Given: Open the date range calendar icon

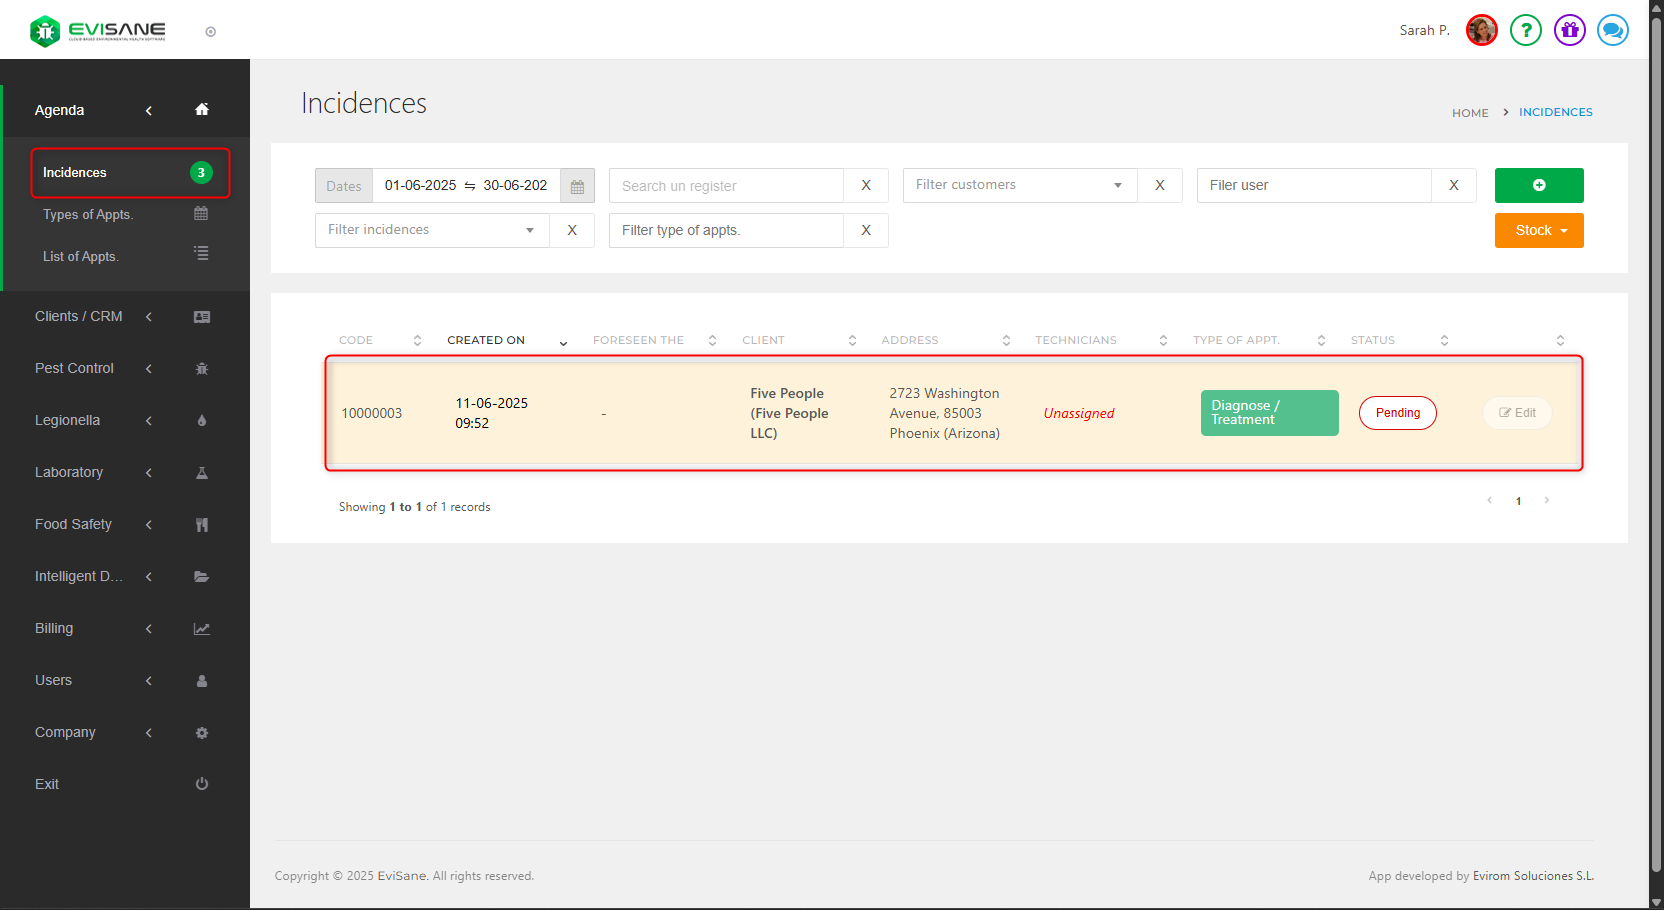Looking at the screenshot, I should pyautogui.click(x=577, y=186).
